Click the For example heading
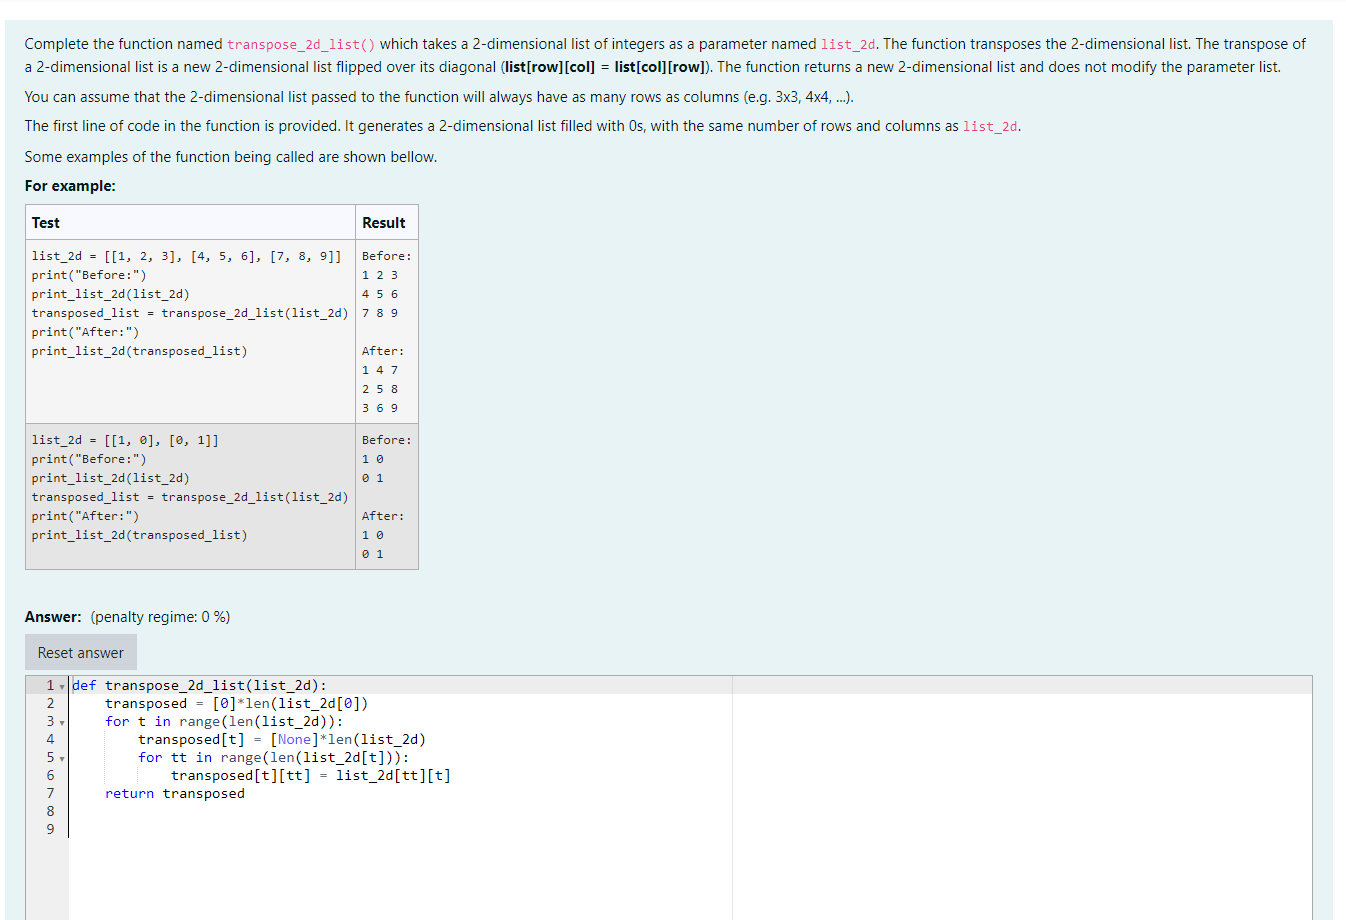1346x920 pixels. point(59,186)
